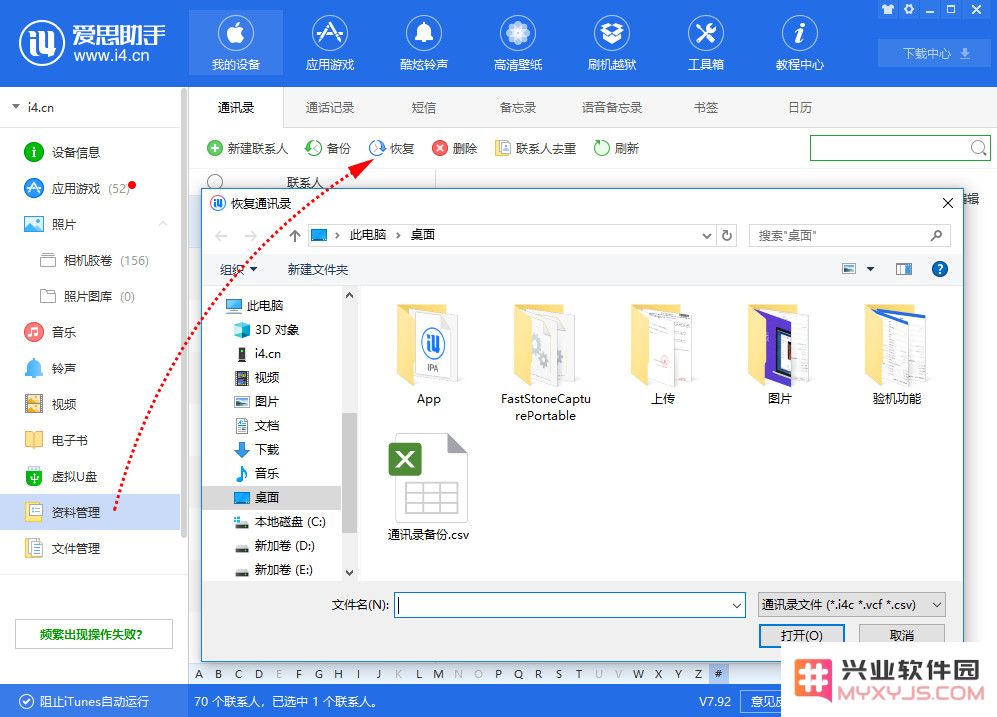Open the 工具箱 toolbox icon

point(706,43)
